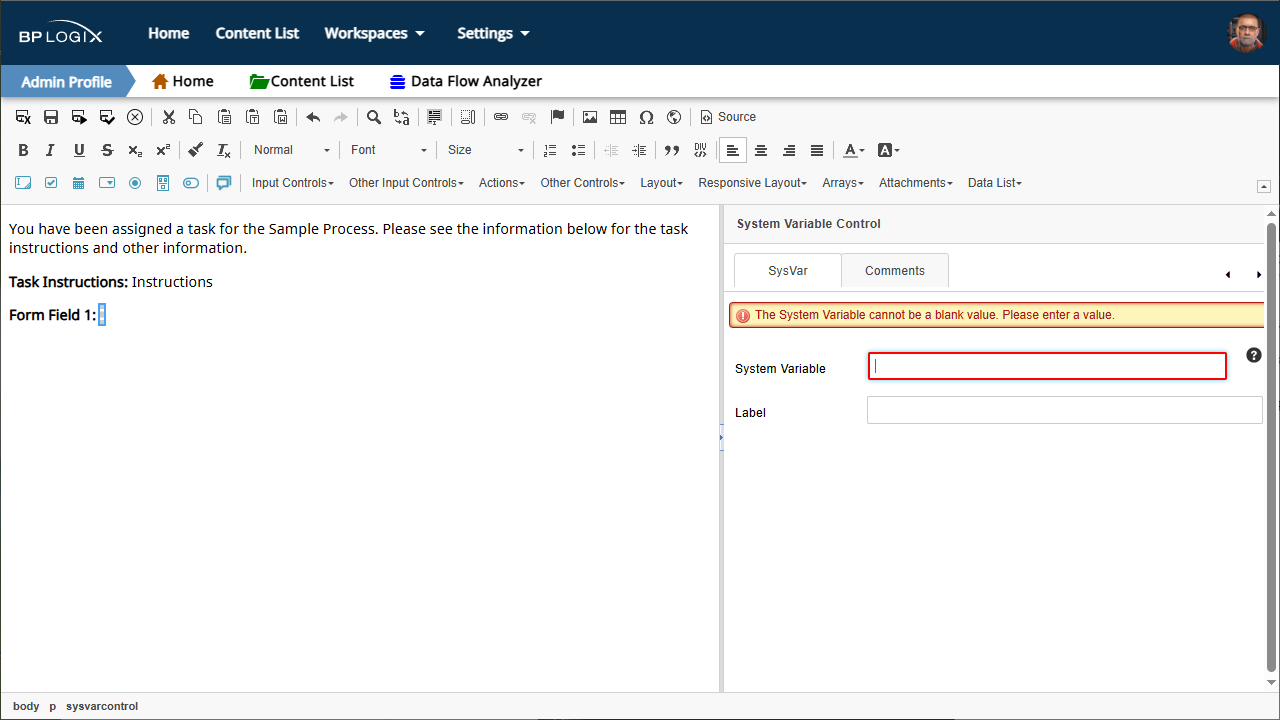Screen dimensions: 1280x720
Task: Open the Content List link with folder icon
Action: coord(302,82)
